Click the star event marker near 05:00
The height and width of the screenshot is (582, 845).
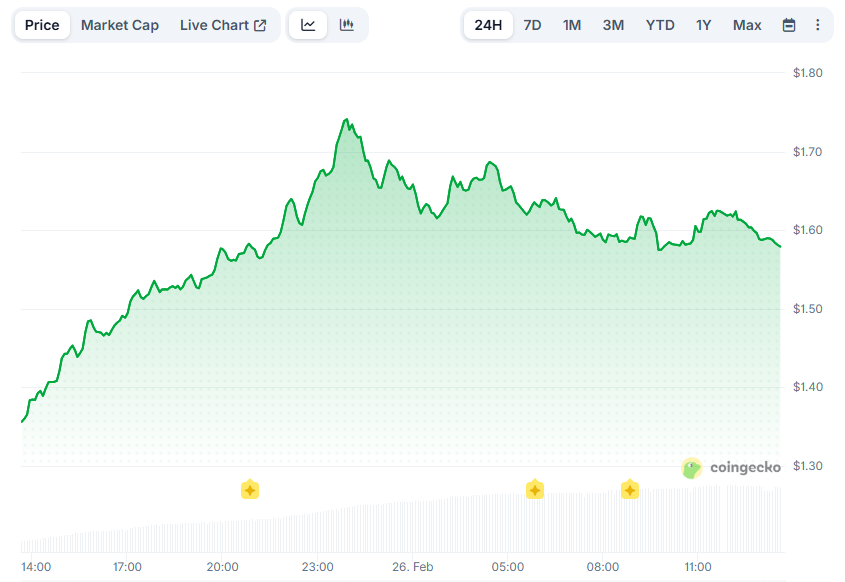(x=535, y=490)
